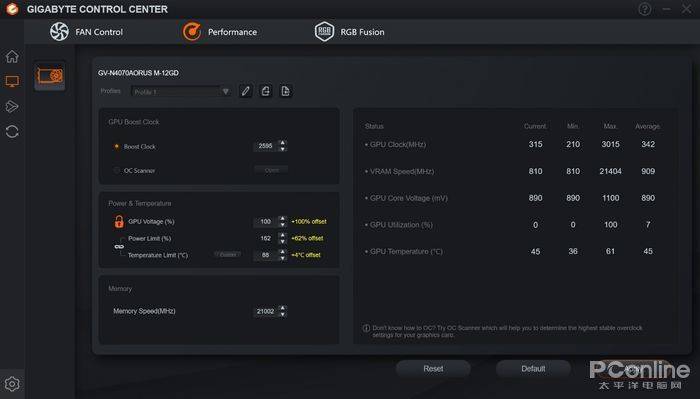The image size is (700, 399).
Task: Open the arrow-shaped sidebar icon
Action: click(12, 106)
